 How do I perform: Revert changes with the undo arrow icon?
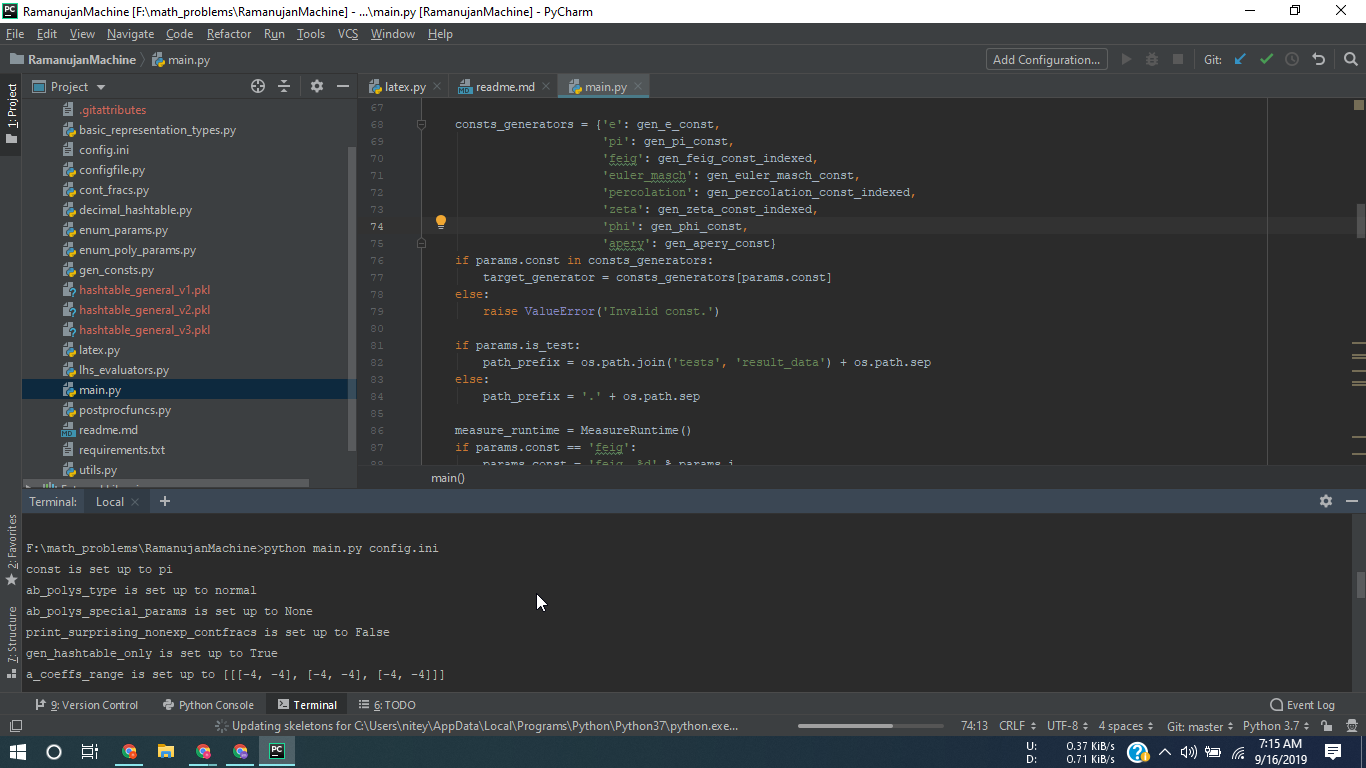coord(1318,59)
